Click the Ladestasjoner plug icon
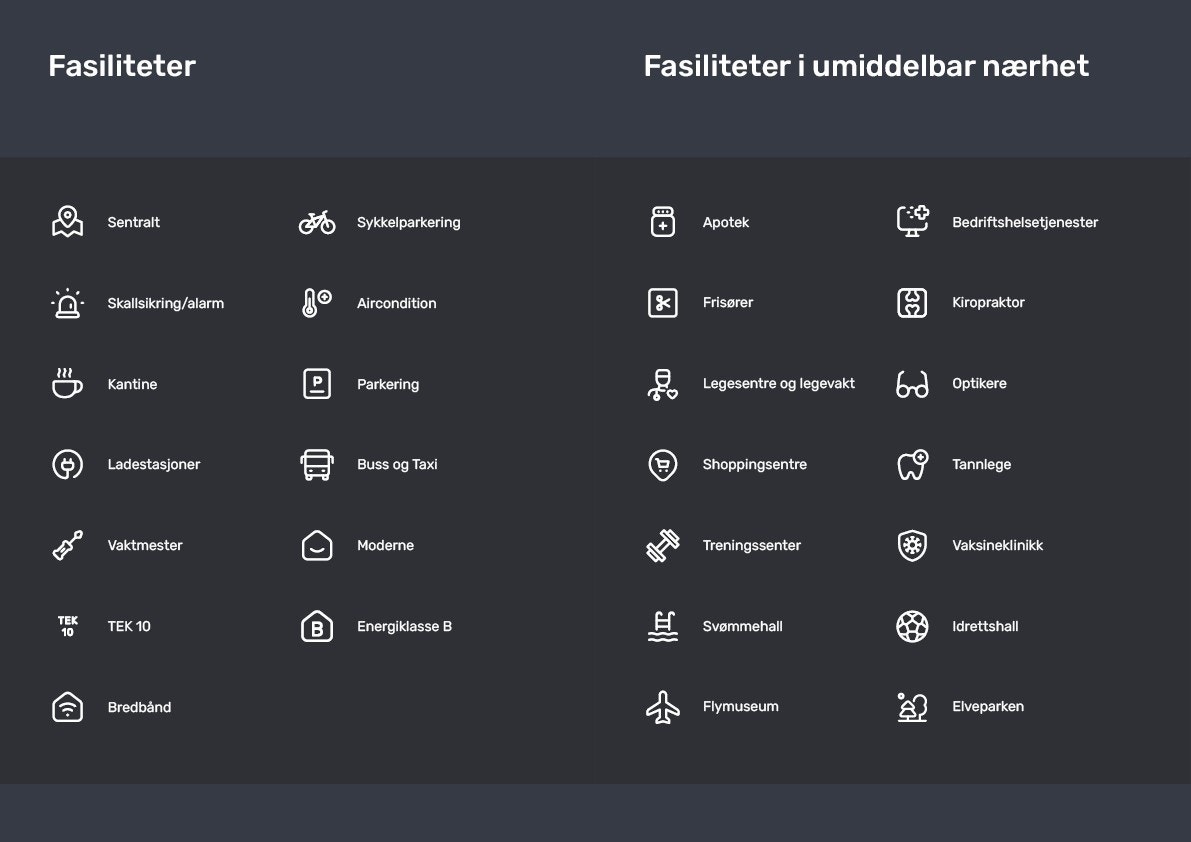Image resolution: width=1191 pixels, height=842 pixels. pyautogui.click(x=68, y=464)
